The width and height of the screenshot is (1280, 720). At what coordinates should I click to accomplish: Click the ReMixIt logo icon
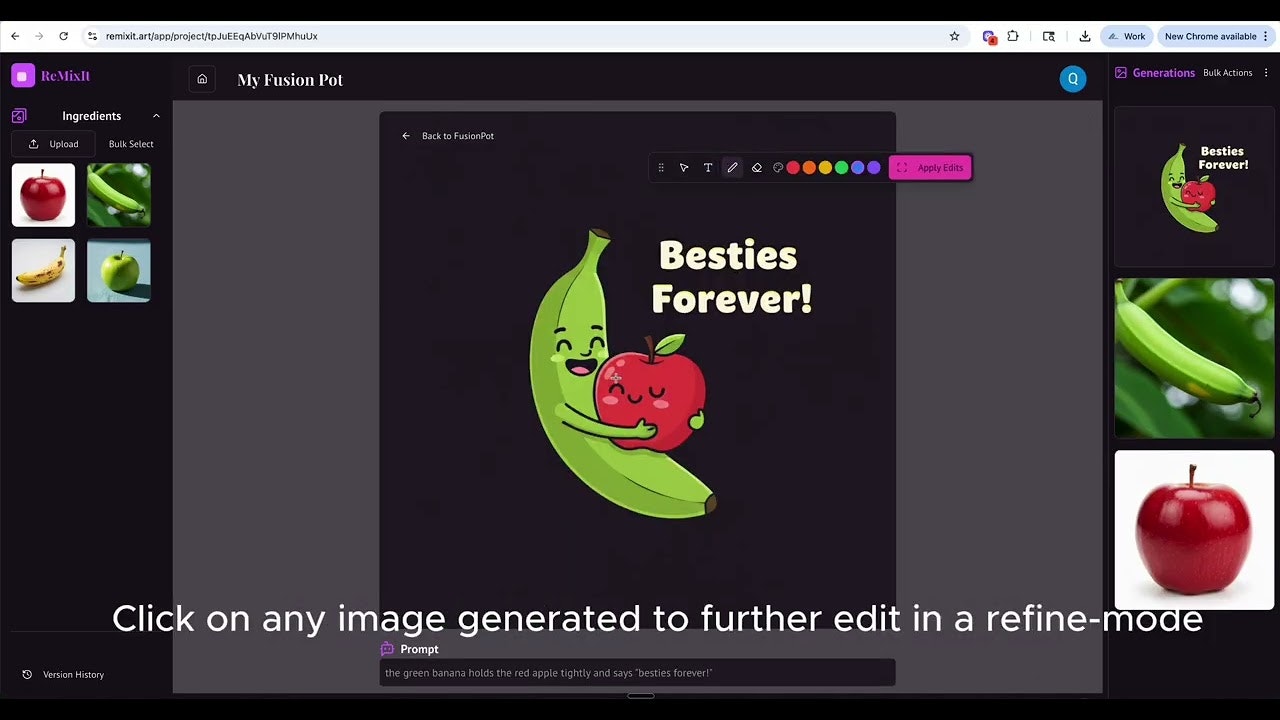[23, 75]
